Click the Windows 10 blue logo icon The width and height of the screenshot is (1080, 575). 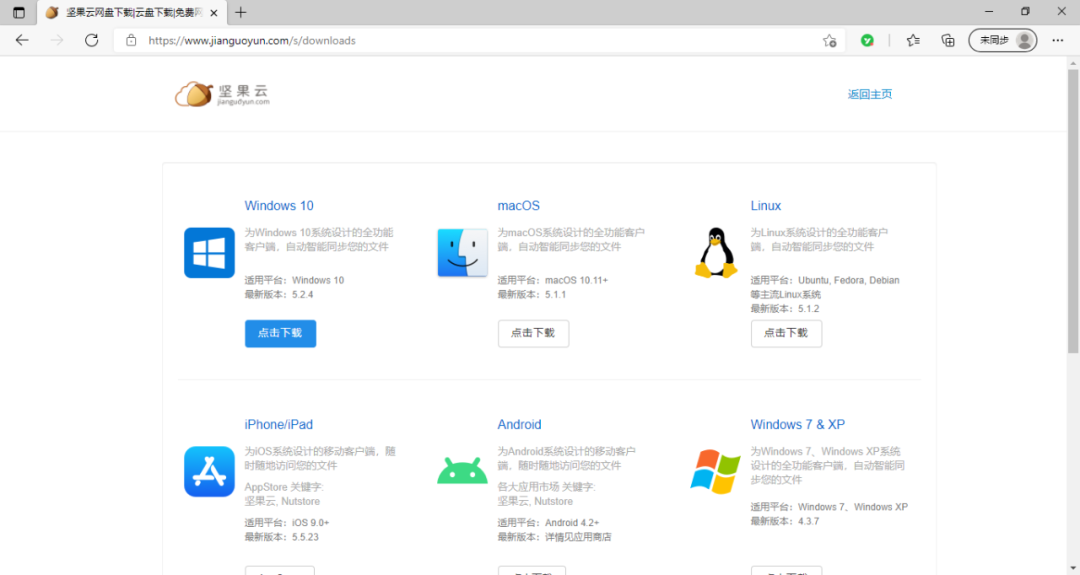(209, 253)
